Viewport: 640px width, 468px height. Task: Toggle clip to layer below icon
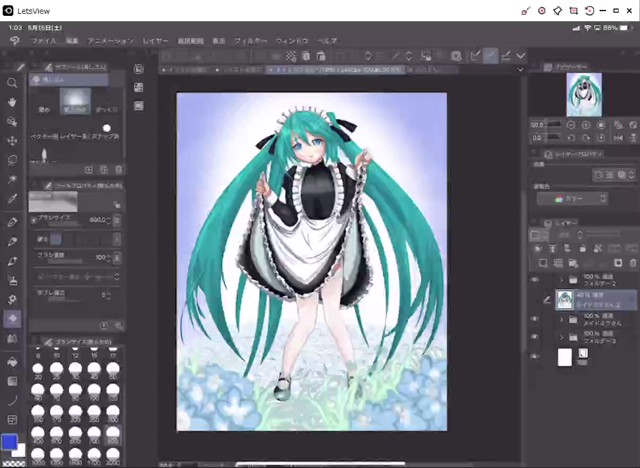(538, 248)
